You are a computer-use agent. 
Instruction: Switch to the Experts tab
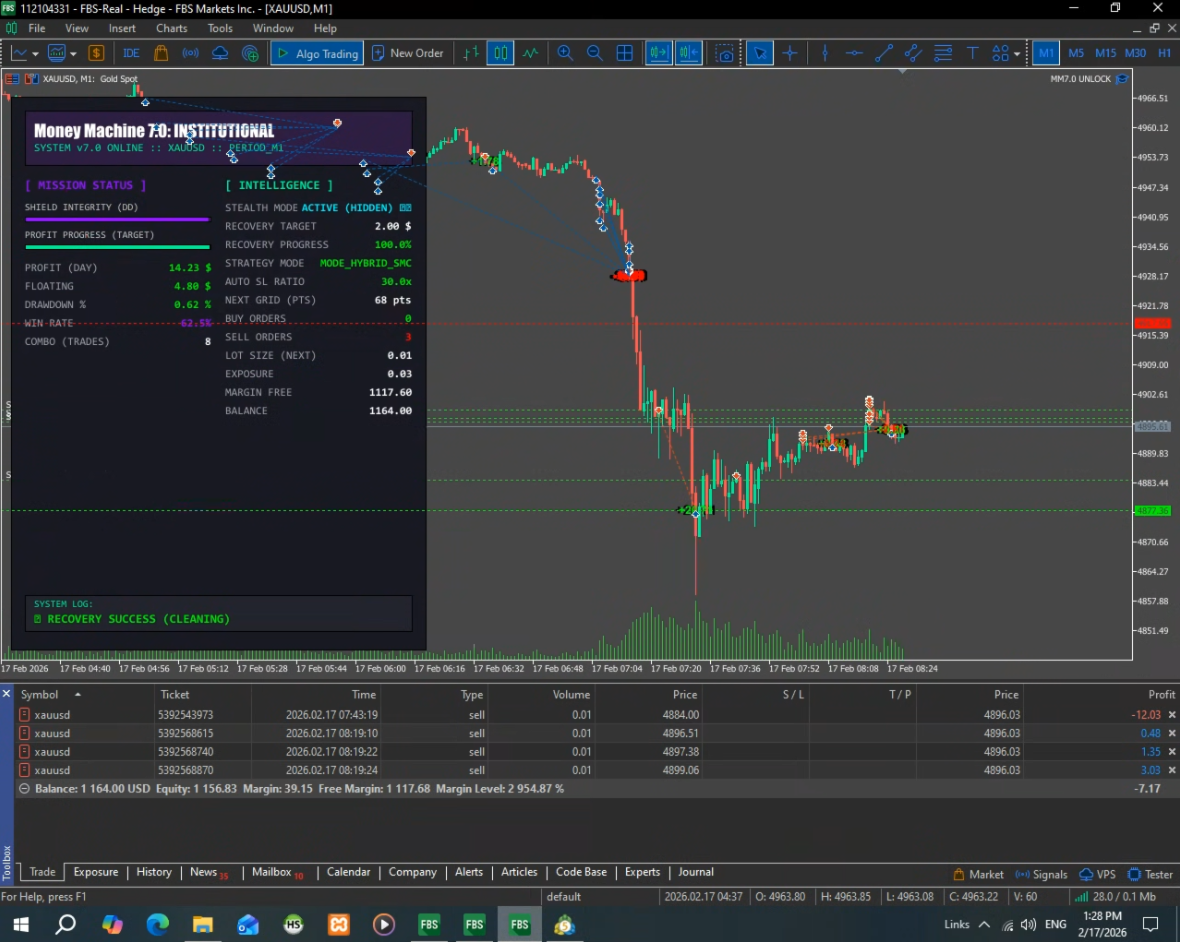[x=642, y=872]
